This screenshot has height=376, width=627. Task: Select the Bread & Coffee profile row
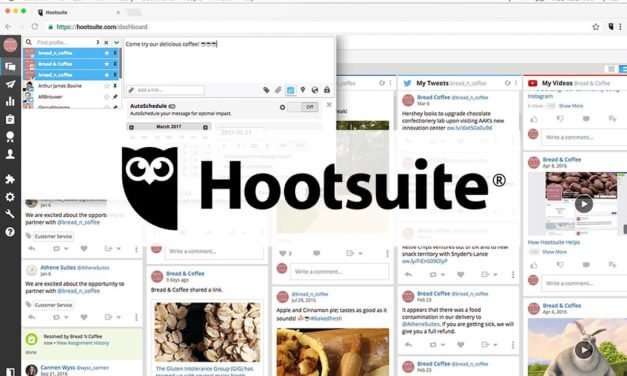pos(72,64)
